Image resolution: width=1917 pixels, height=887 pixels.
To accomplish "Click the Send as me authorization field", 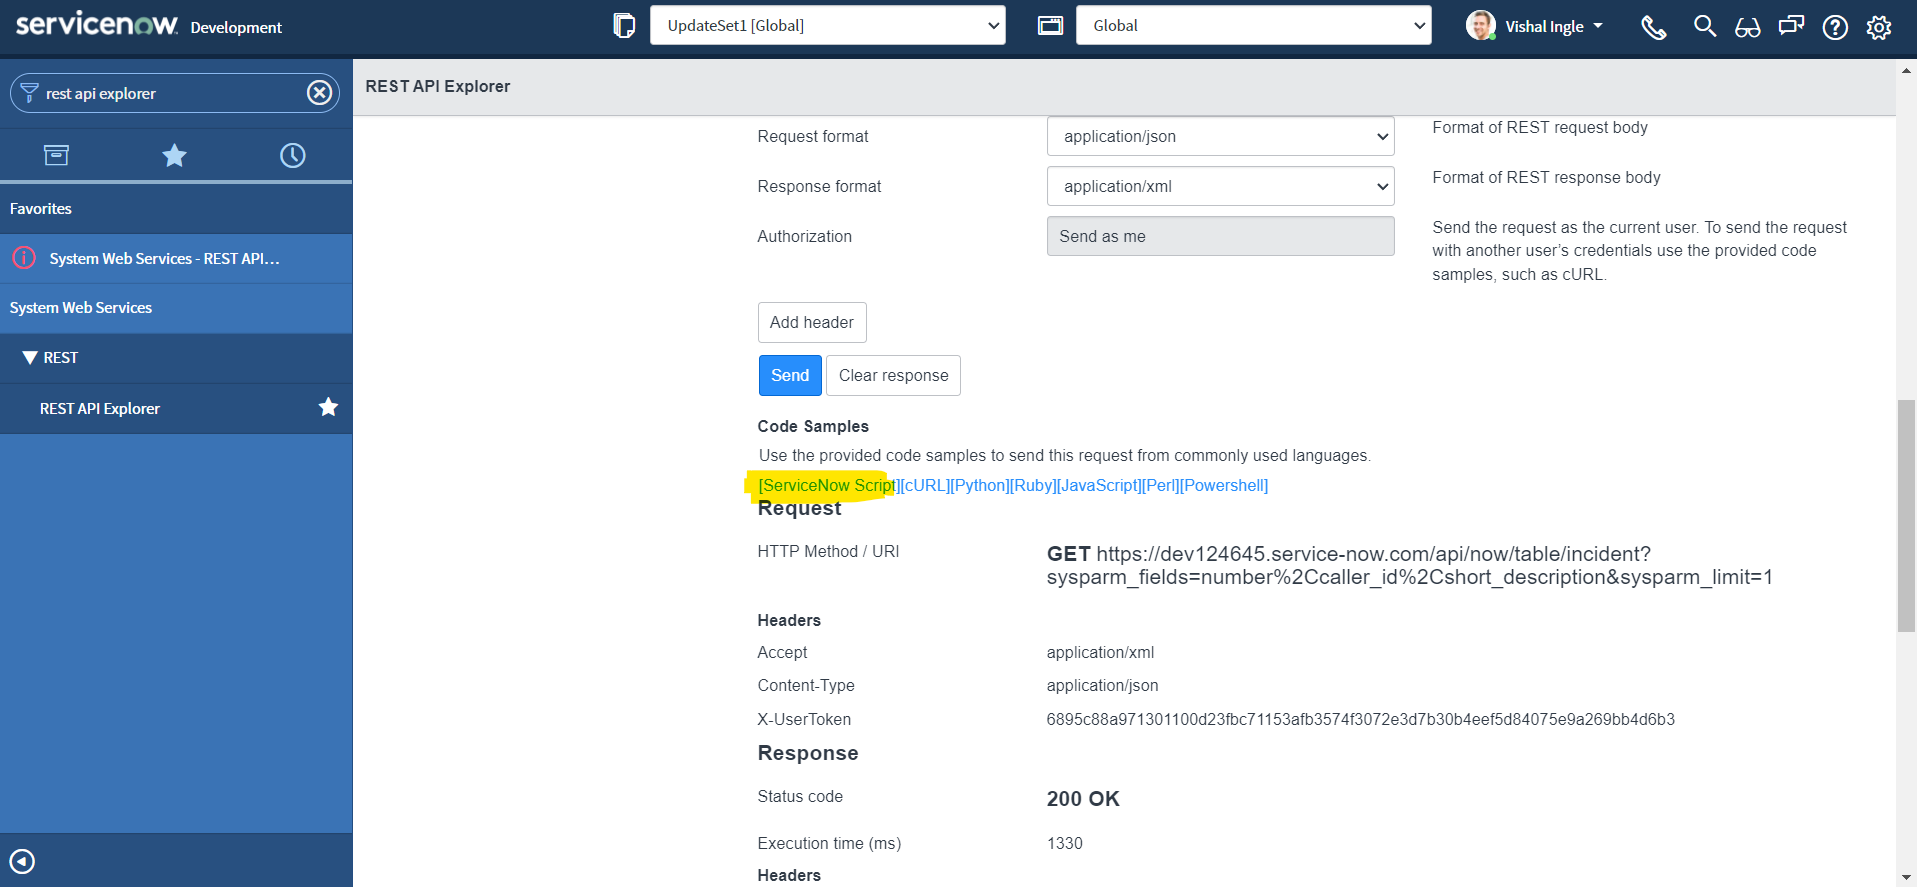I will coord(1220,236).
